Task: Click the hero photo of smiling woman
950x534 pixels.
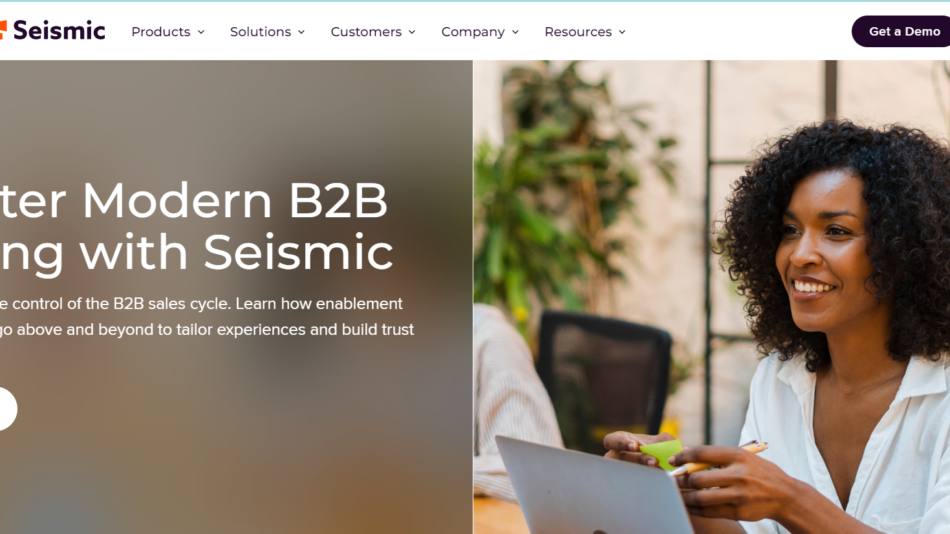Action: tap(711, 297)
